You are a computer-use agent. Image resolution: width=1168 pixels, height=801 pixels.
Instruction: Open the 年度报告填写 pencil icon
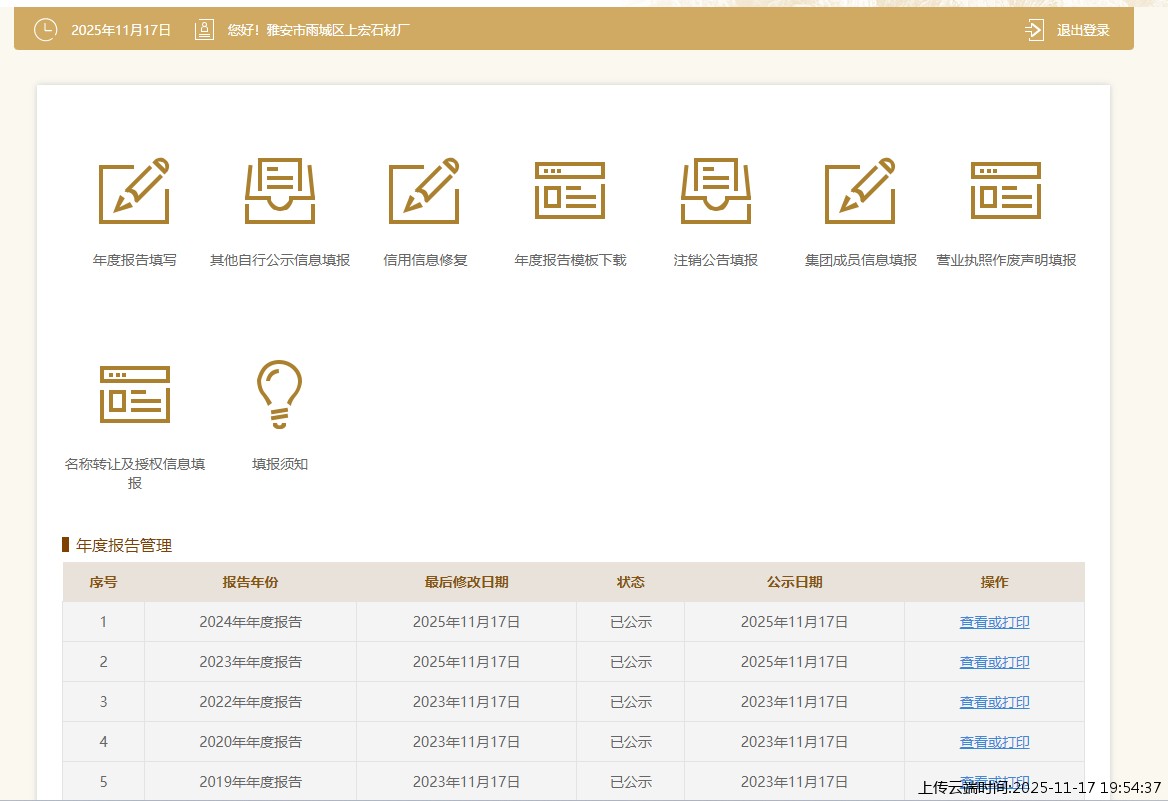tap(134, 191)
